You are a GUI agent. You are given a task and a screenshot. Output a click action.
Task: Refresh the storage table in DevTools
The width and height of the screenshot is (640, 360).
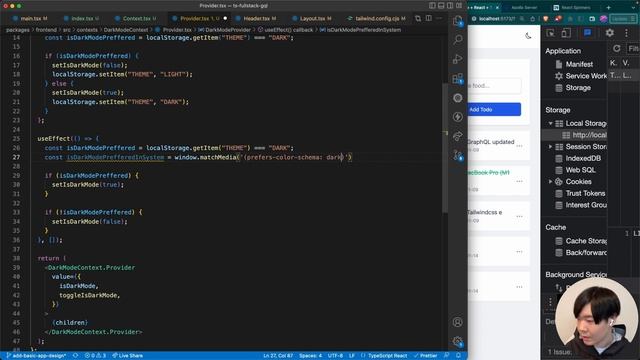tap(617, 49)
